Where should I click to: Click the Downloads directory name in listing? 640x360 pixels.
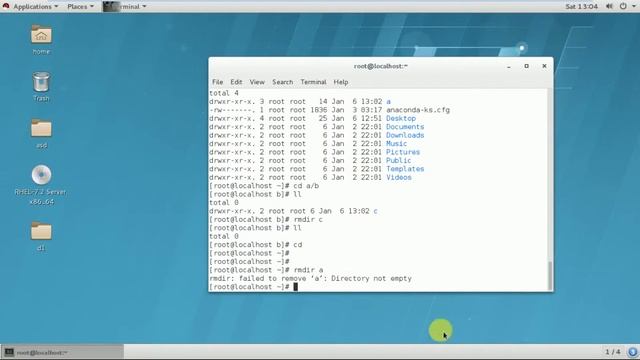(x=405, y=135)
